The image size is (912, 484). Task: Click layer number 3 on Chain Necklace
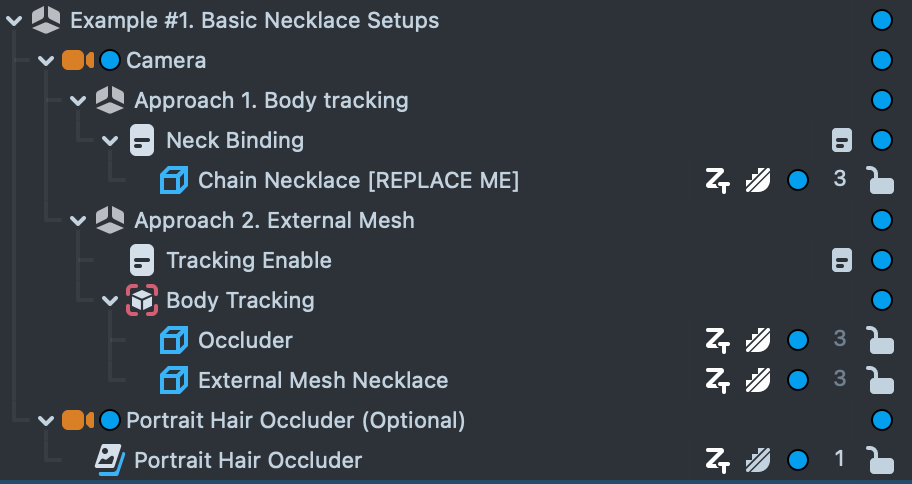tap(839, 180)
